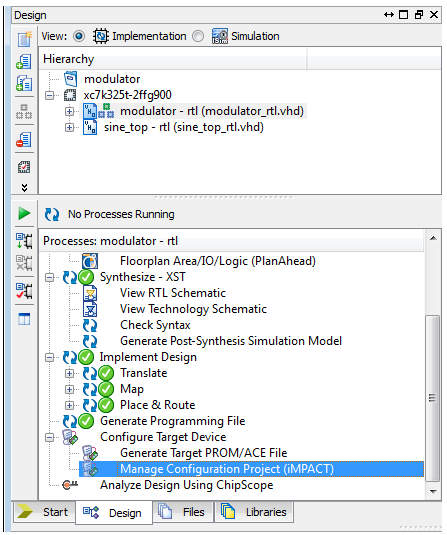Select the Implementation view radio button
Image resolution: width=447 pixels, height=535 pixels.
click(x=79, y=36)
